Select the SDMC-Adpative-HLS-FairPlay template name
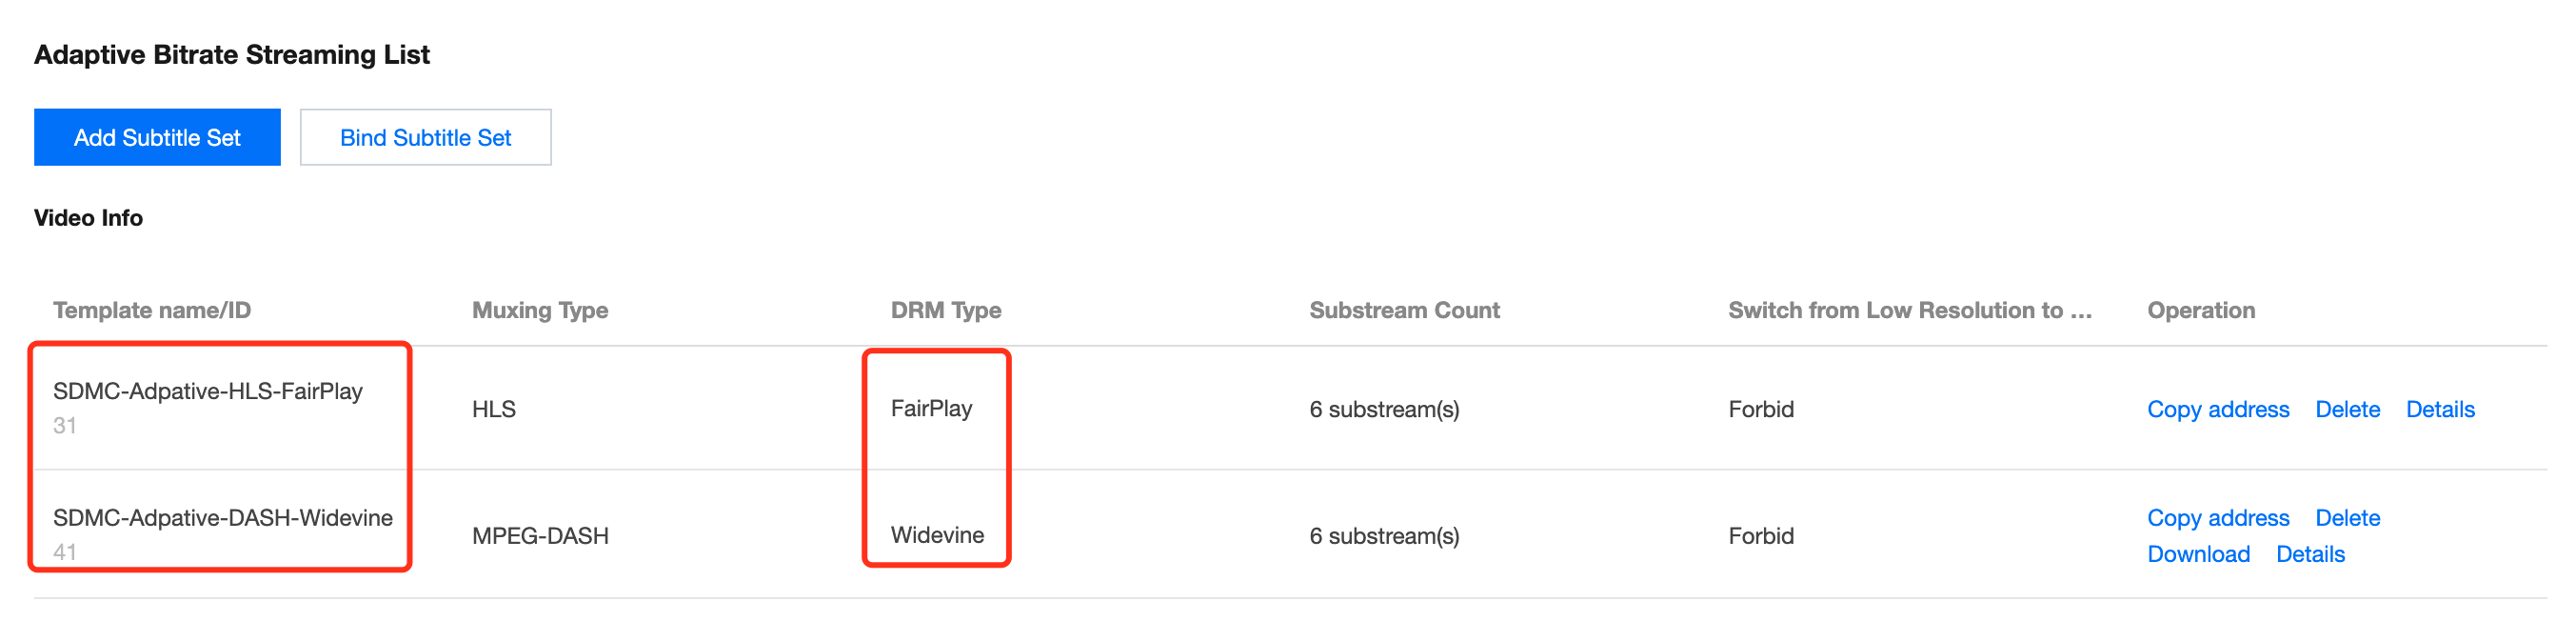 [x=207, y=391]
